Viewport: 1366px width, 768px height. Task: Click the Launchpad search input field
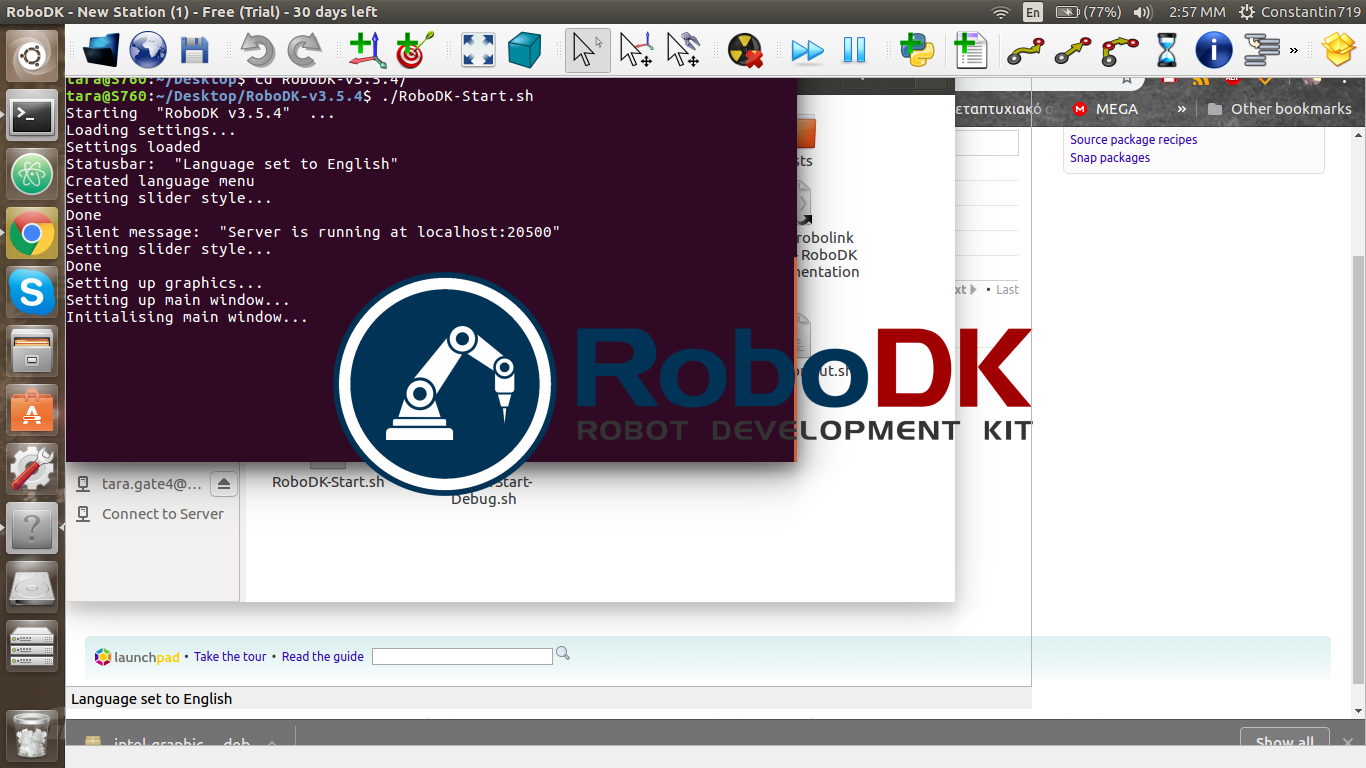(x=462, y=656)
